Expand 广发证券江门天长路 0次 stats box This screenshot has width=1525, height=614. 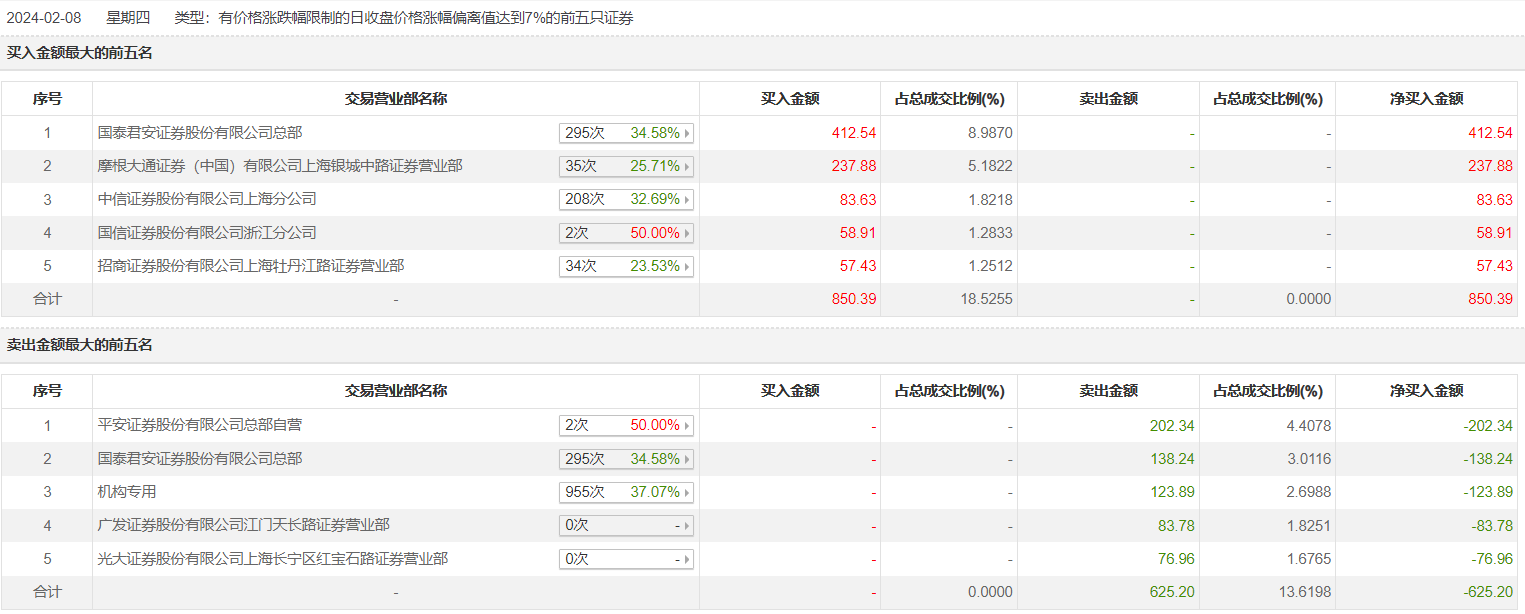(x=626, y=526)
